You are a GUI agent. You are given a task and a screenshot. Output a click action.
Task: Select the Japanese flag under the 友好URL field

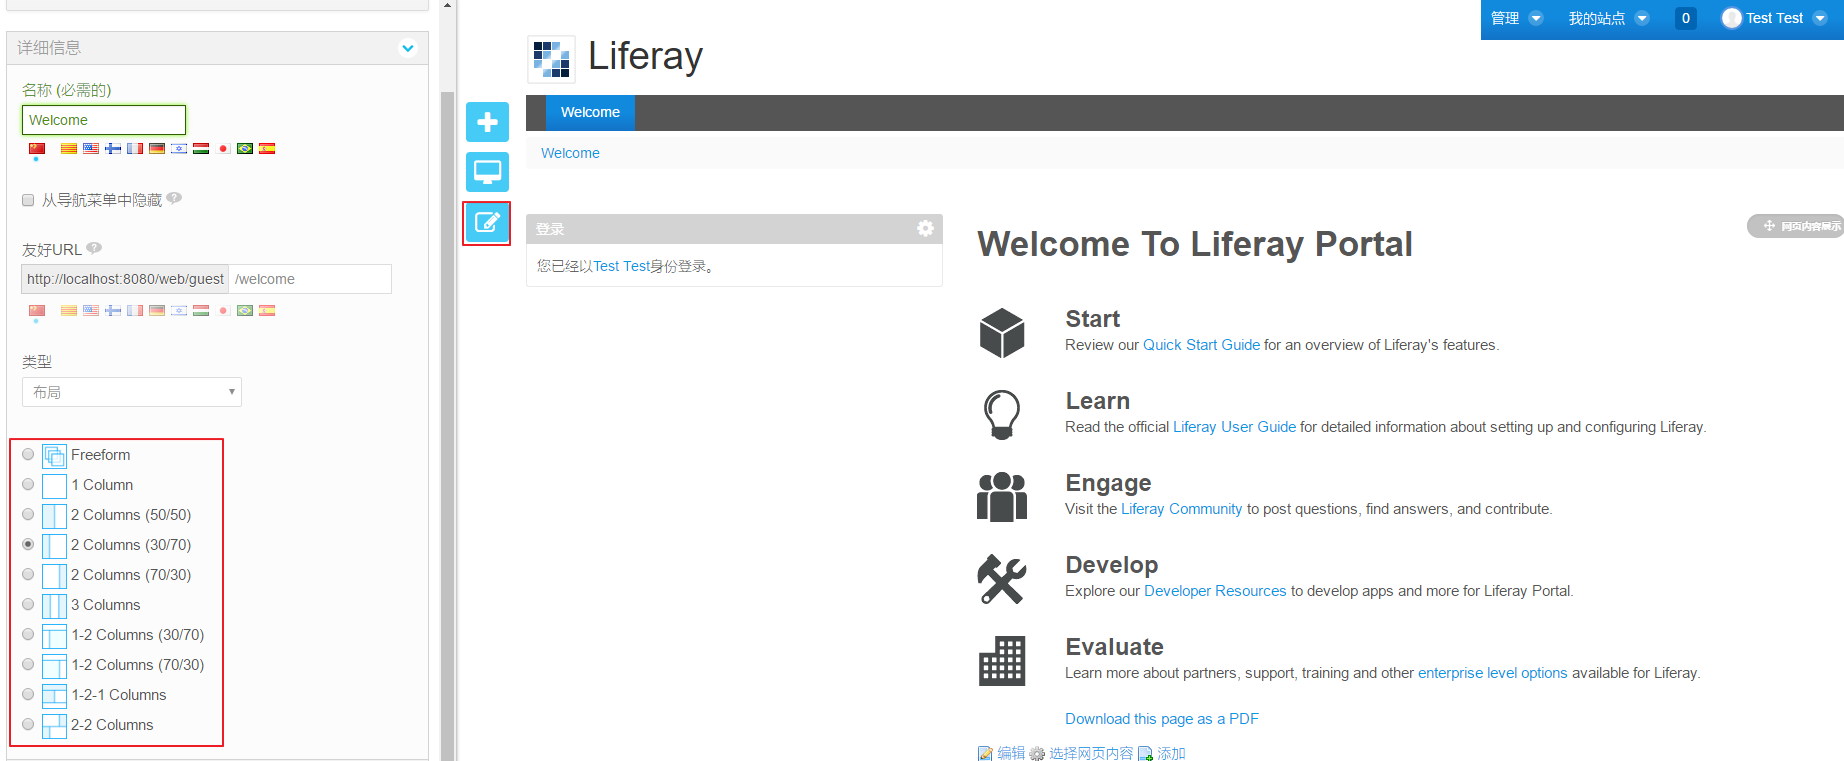[x=223, y=311]
